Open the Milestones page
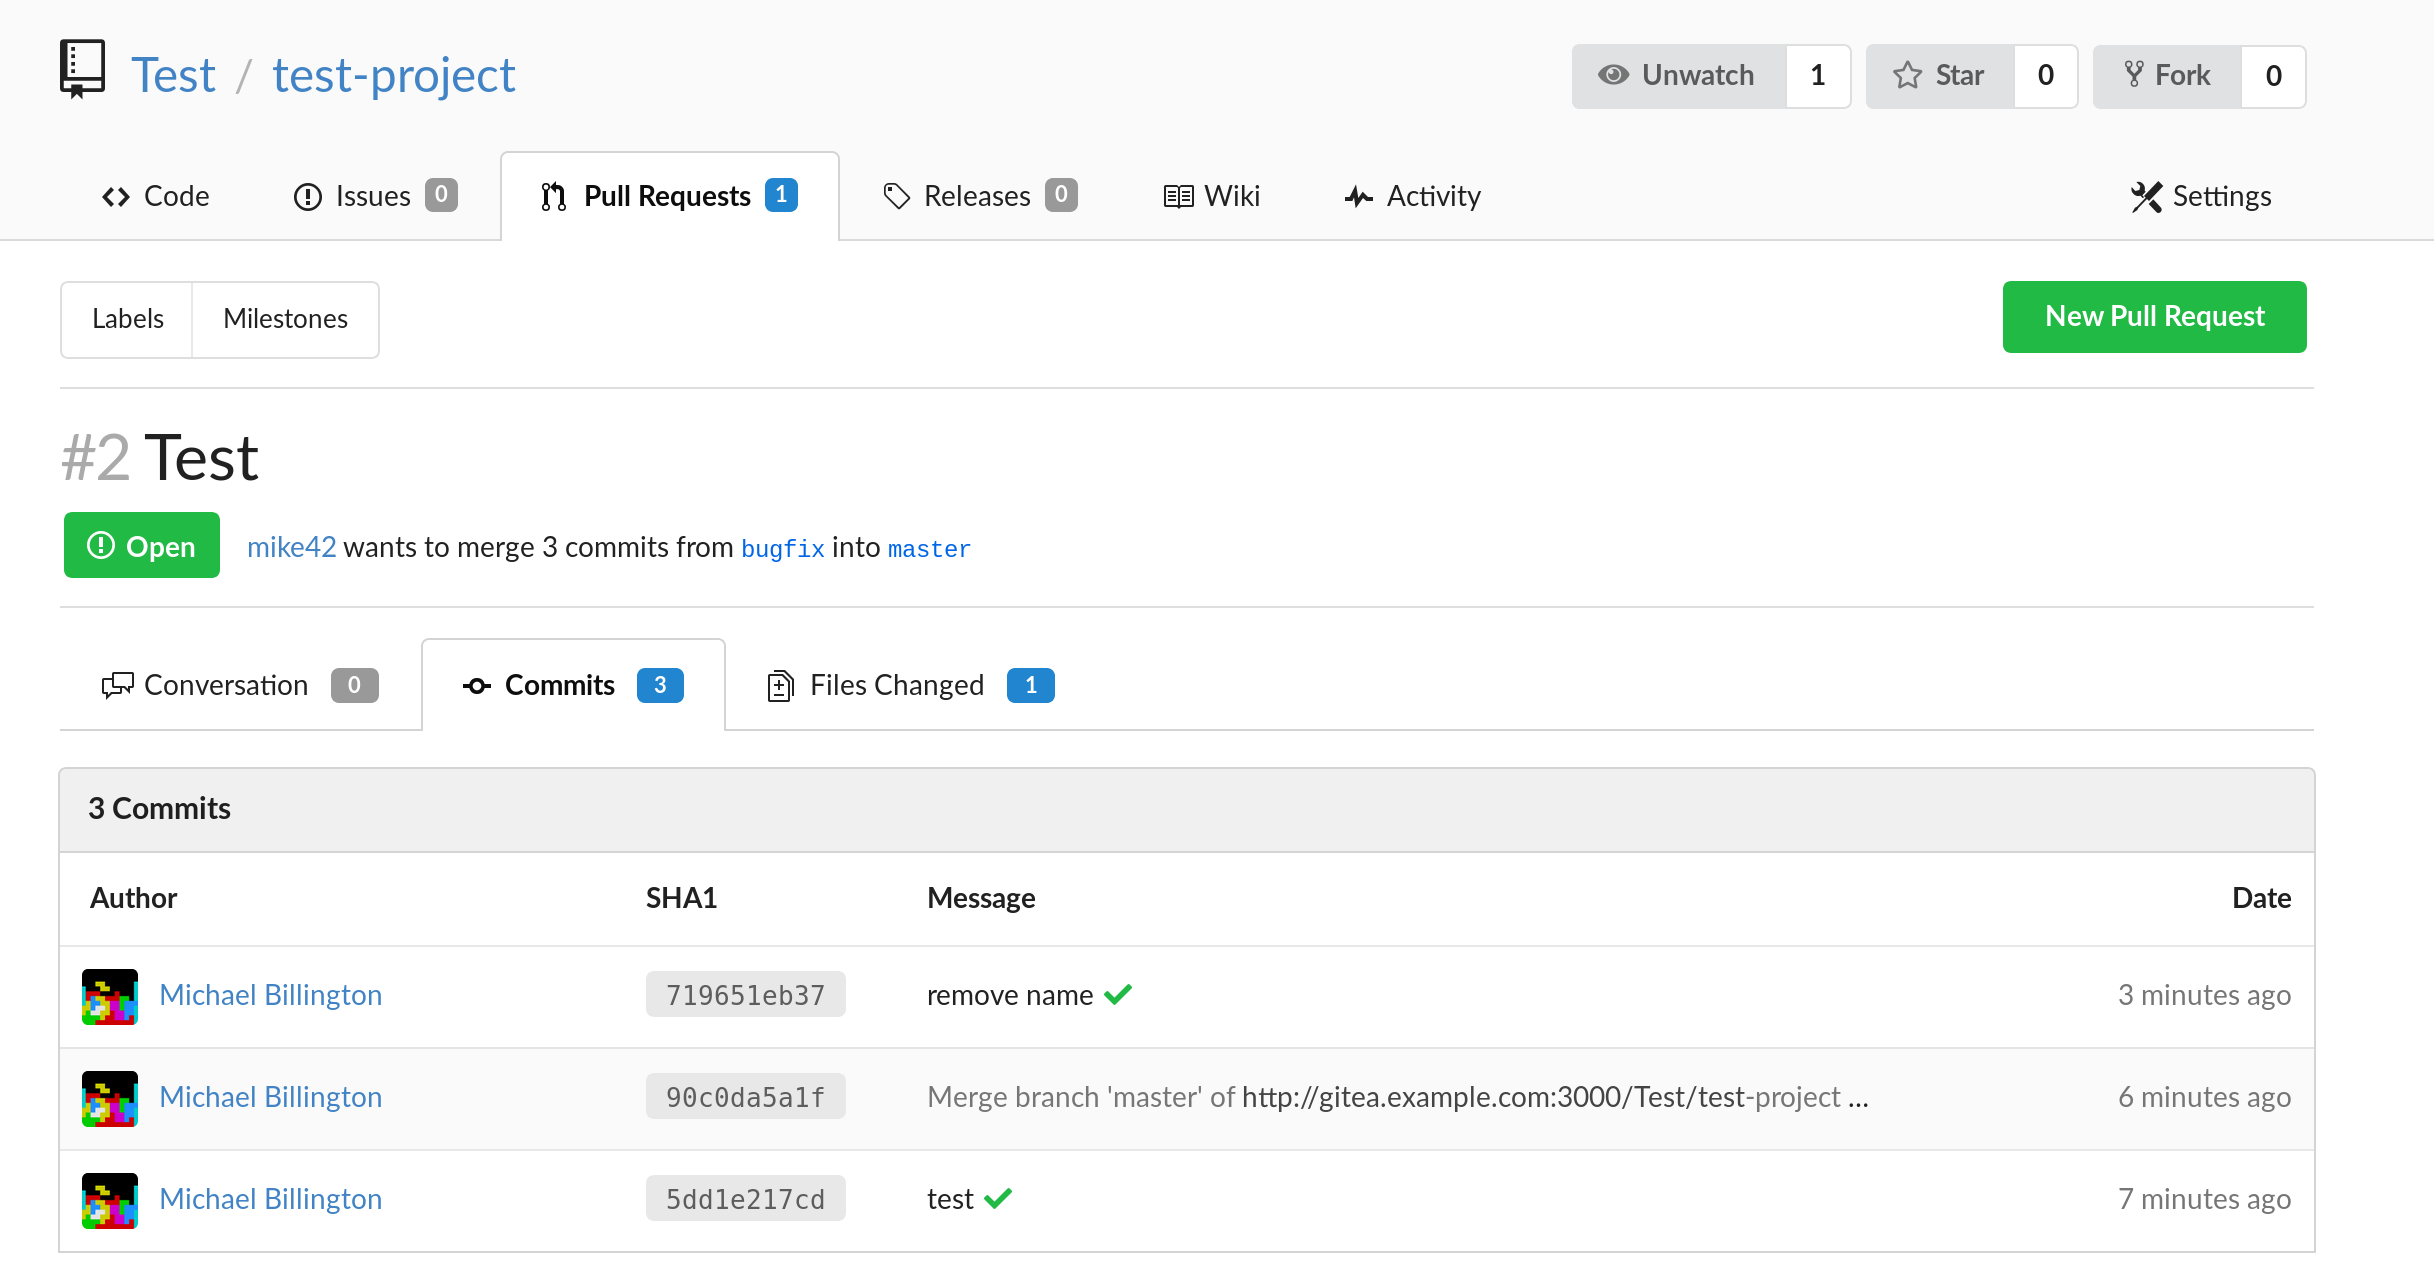Image resolution: width=2434 pixels, height=1274 pixels. [x=285, y=319]
